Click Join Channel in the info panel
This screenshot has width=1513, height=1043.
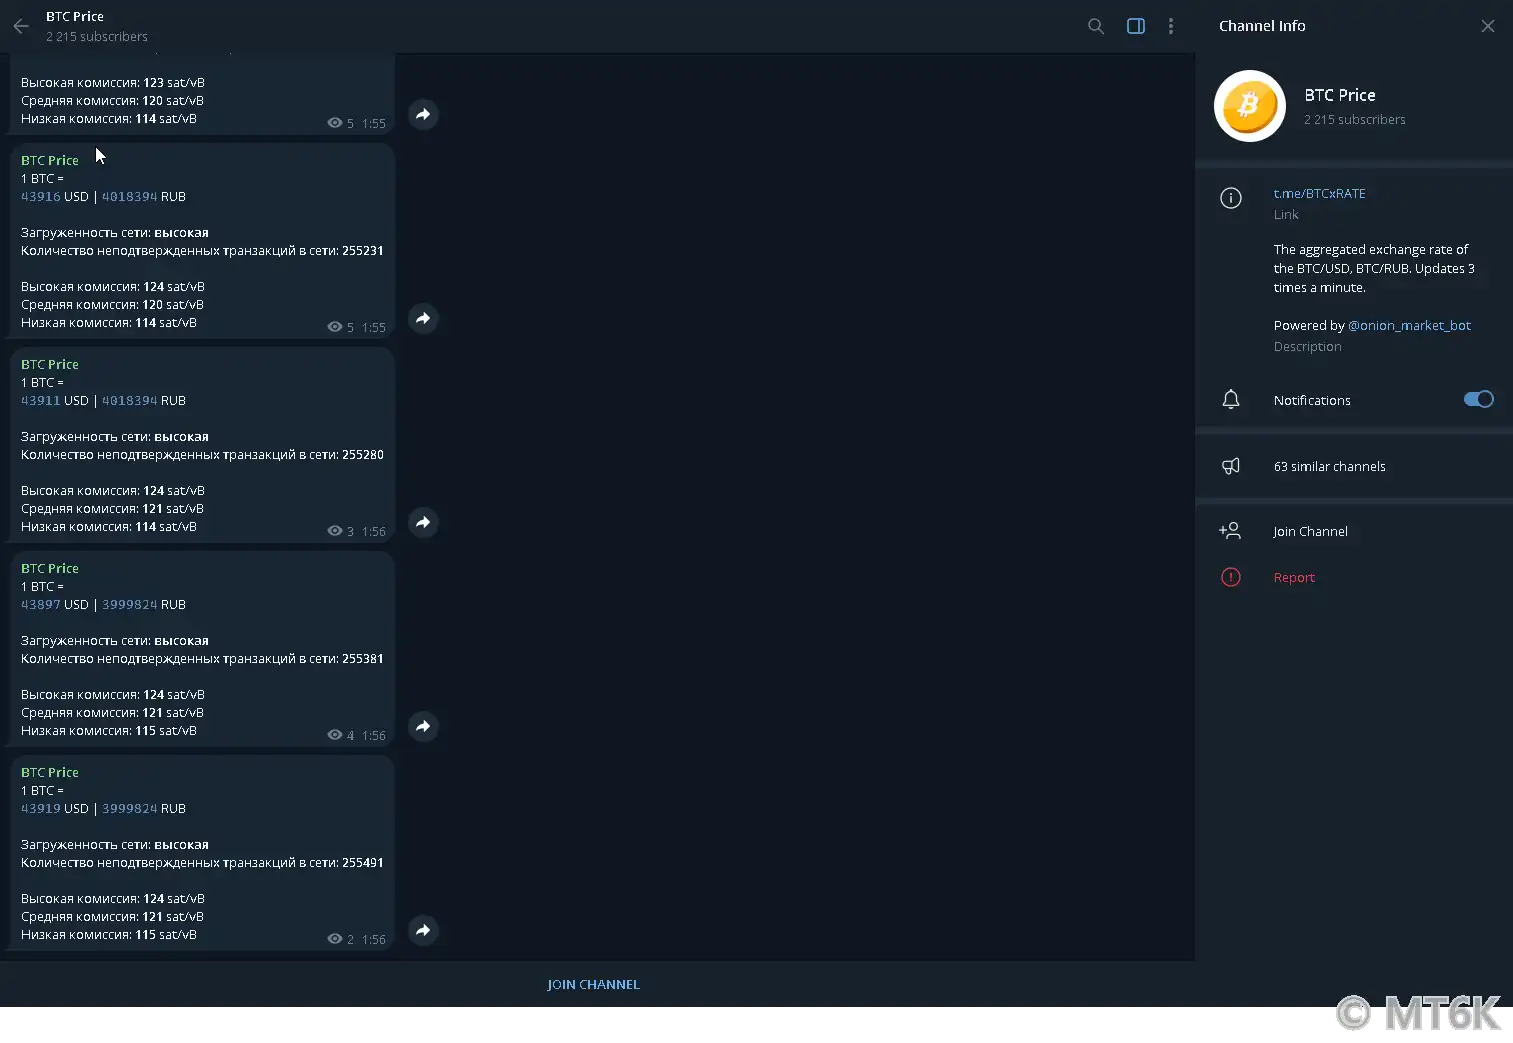[x=1310, y=532]
